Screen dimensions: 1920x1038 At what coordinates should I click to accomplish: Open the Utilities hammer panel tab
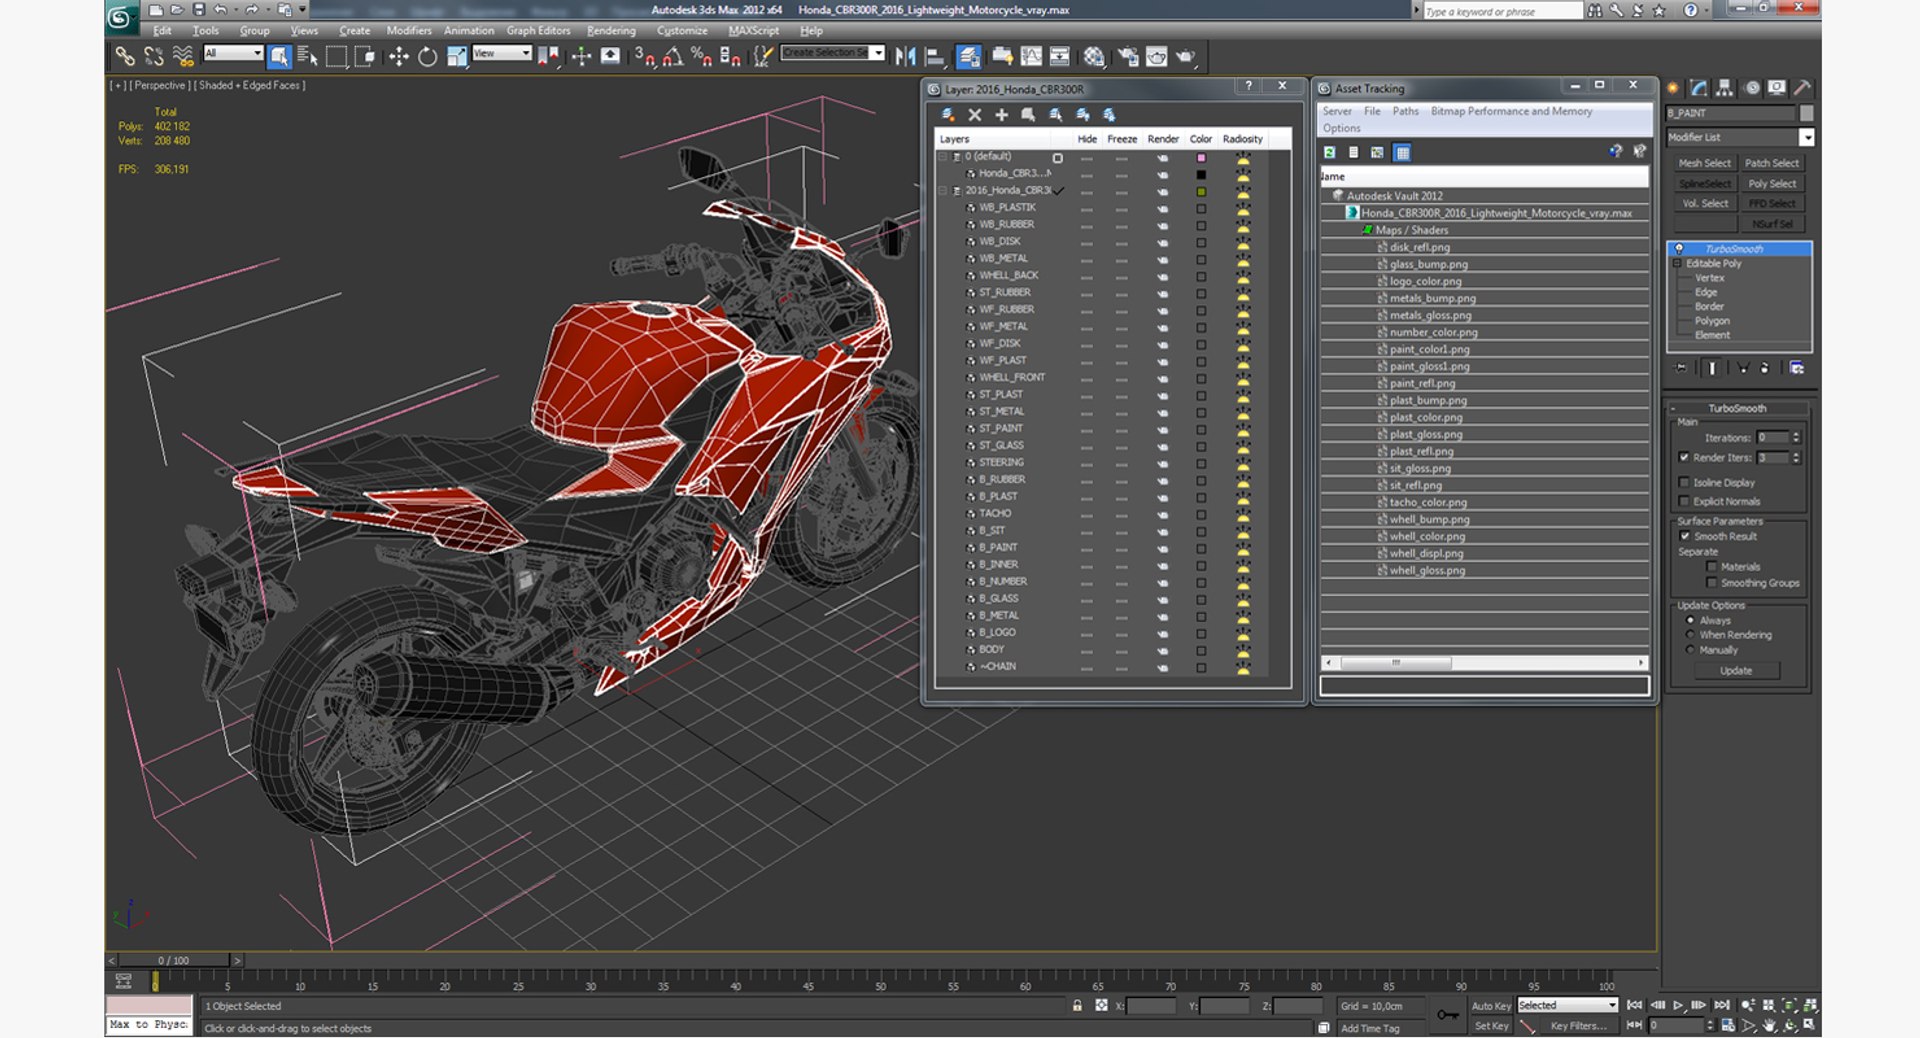[x=1802, y=88]
